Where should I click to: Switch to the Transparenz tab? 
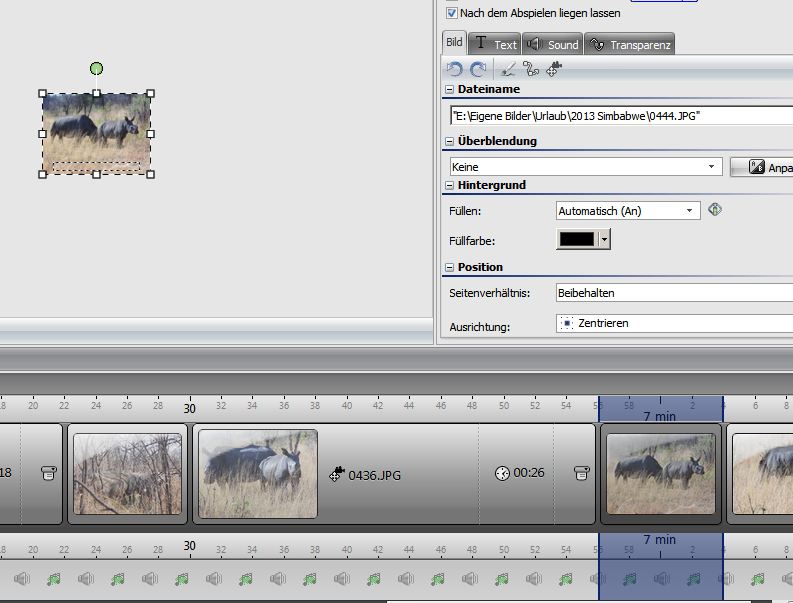[630, 44]
